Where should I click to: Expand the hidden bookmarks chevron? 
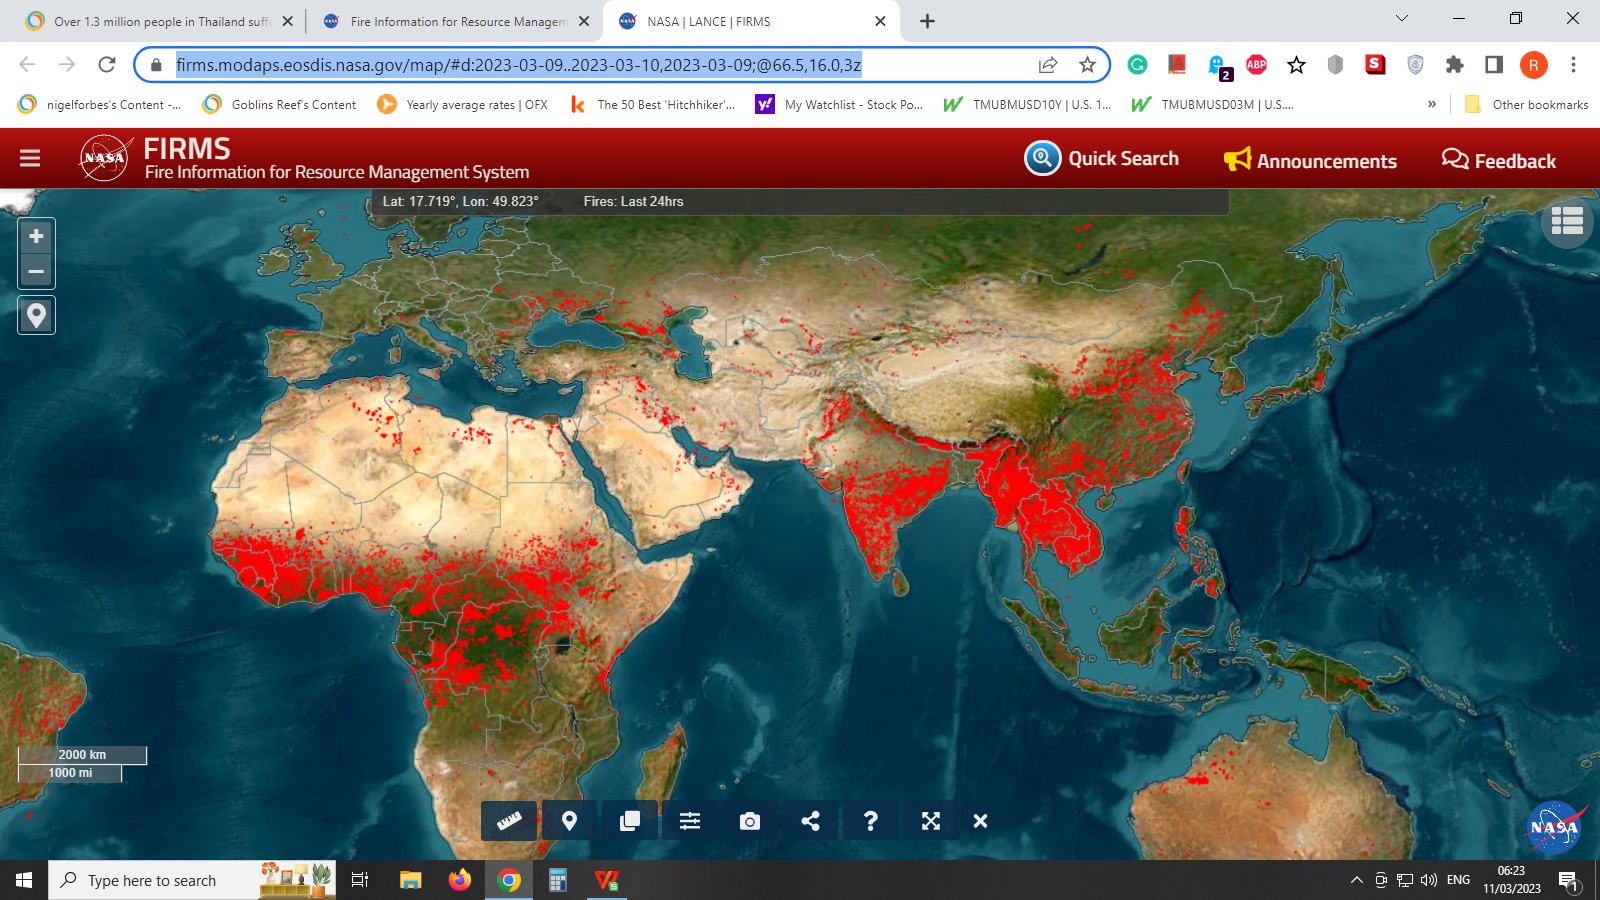point(1432,104)
